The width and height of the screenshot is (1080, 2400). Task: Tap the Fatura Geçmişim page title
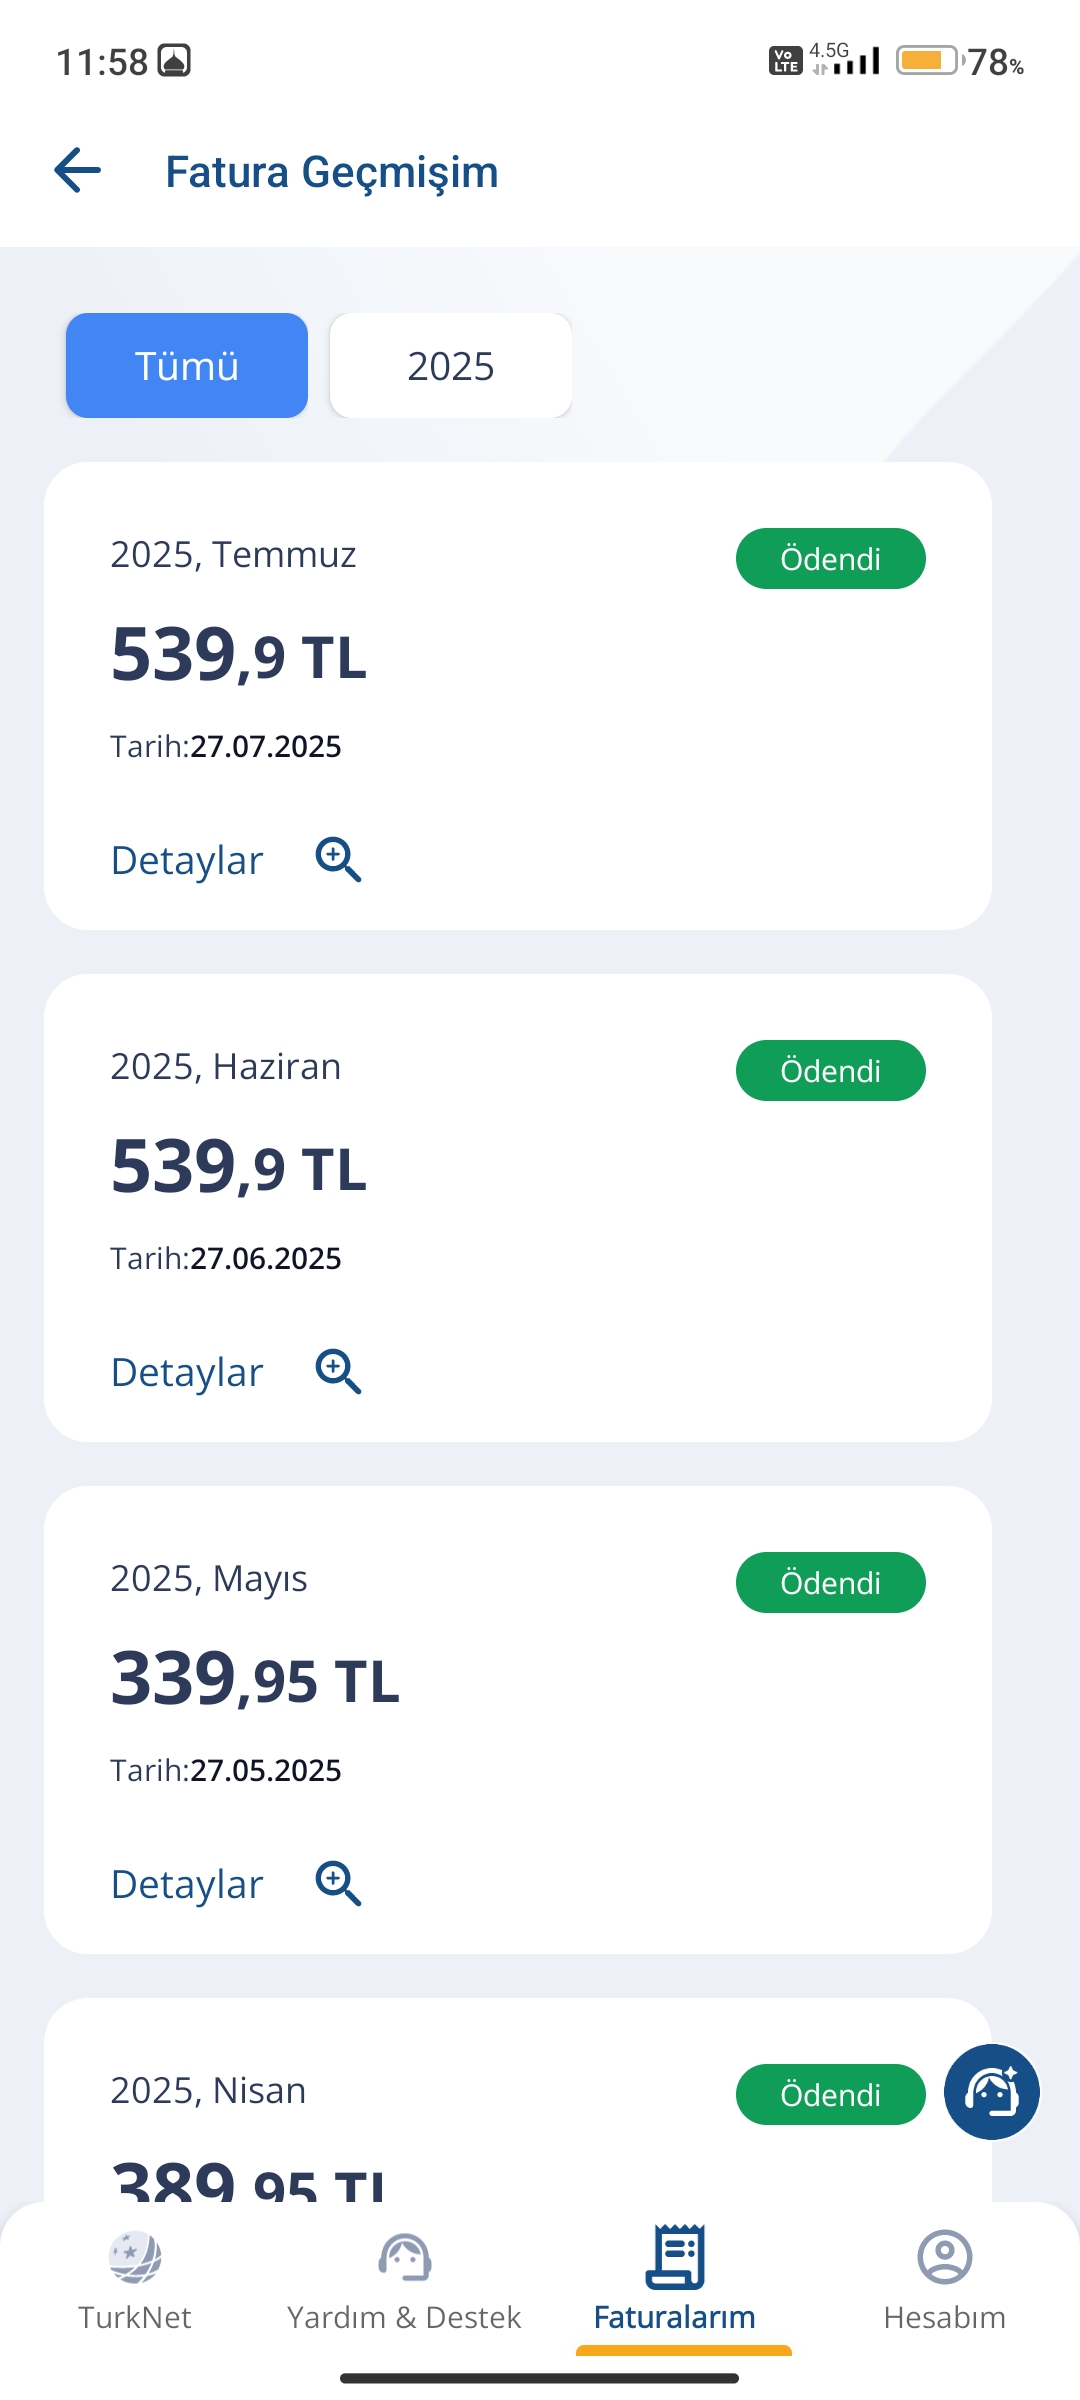332,172
